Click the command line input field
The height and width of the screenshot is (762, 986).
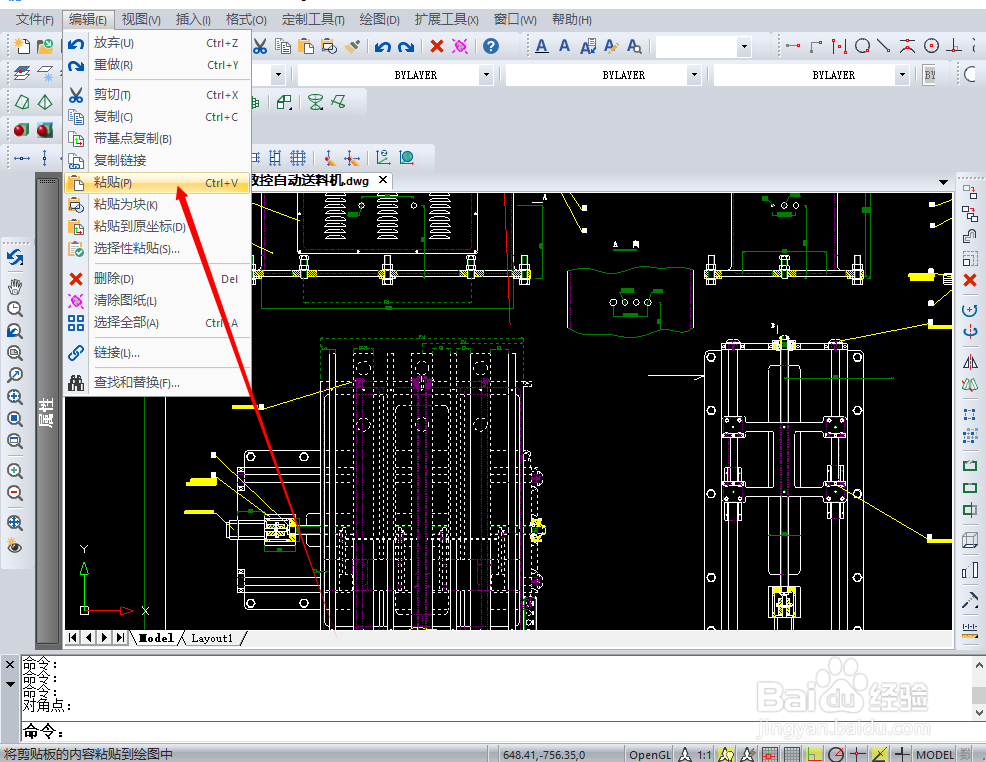503,731
